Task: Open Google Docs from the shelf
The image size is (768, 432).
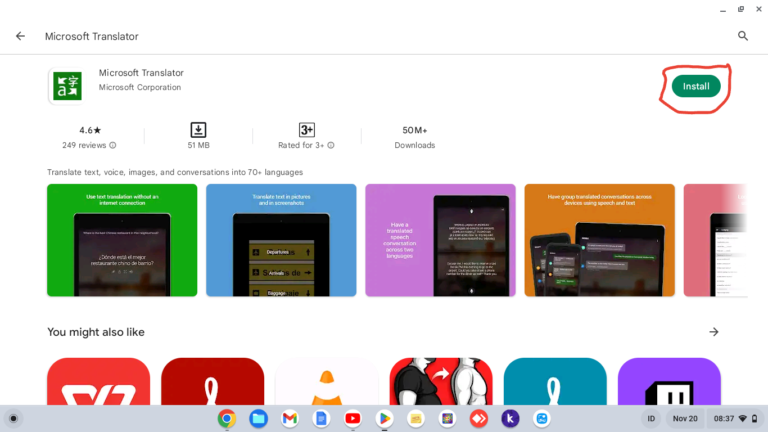Action: (321, 419)
